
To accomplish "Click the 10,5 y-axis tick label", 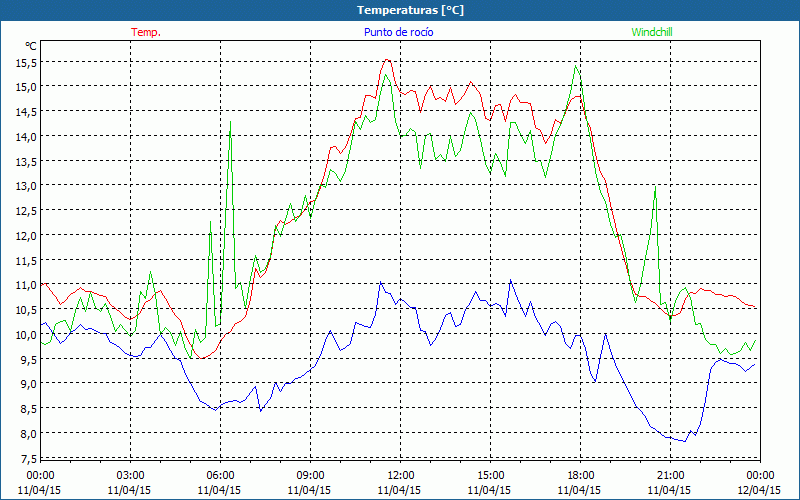I will coord(27,310).
